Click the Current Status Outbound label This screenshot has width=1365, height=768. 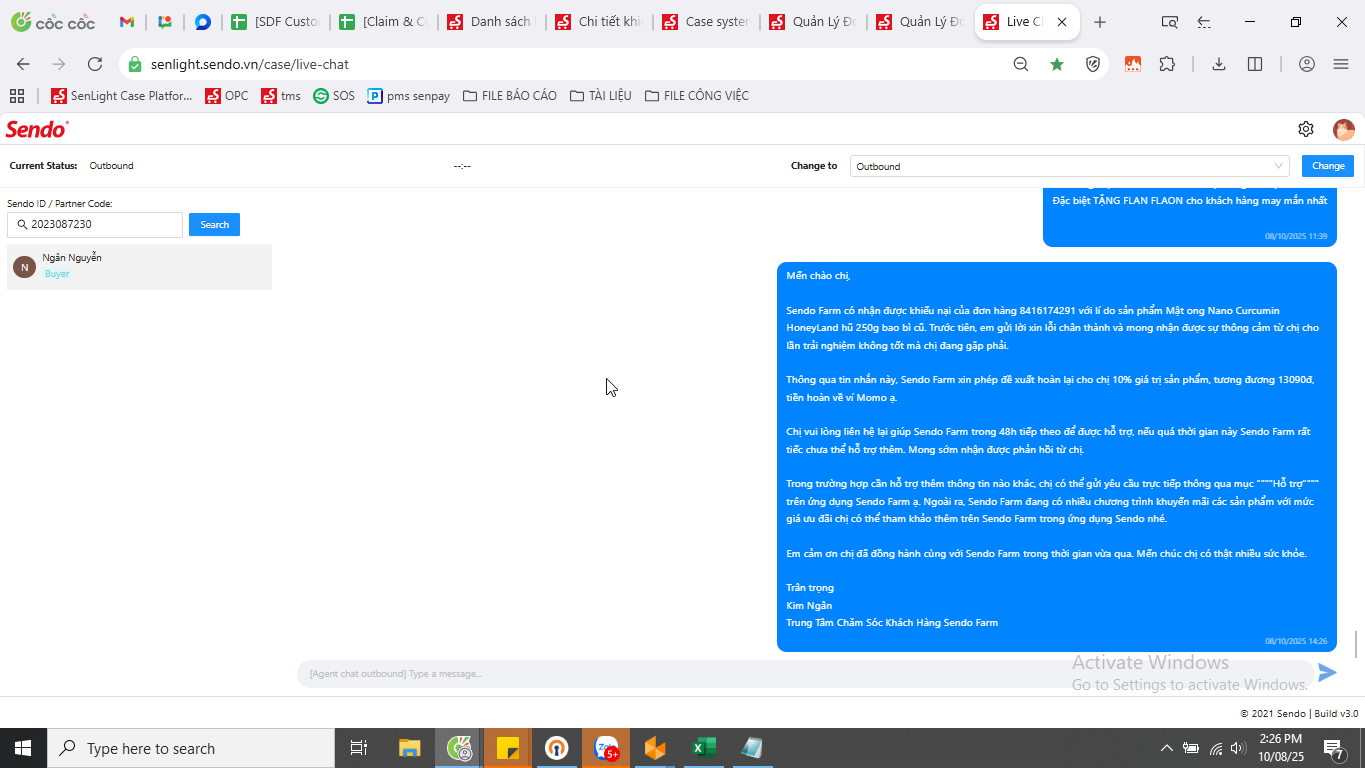(x=111, y=166)
